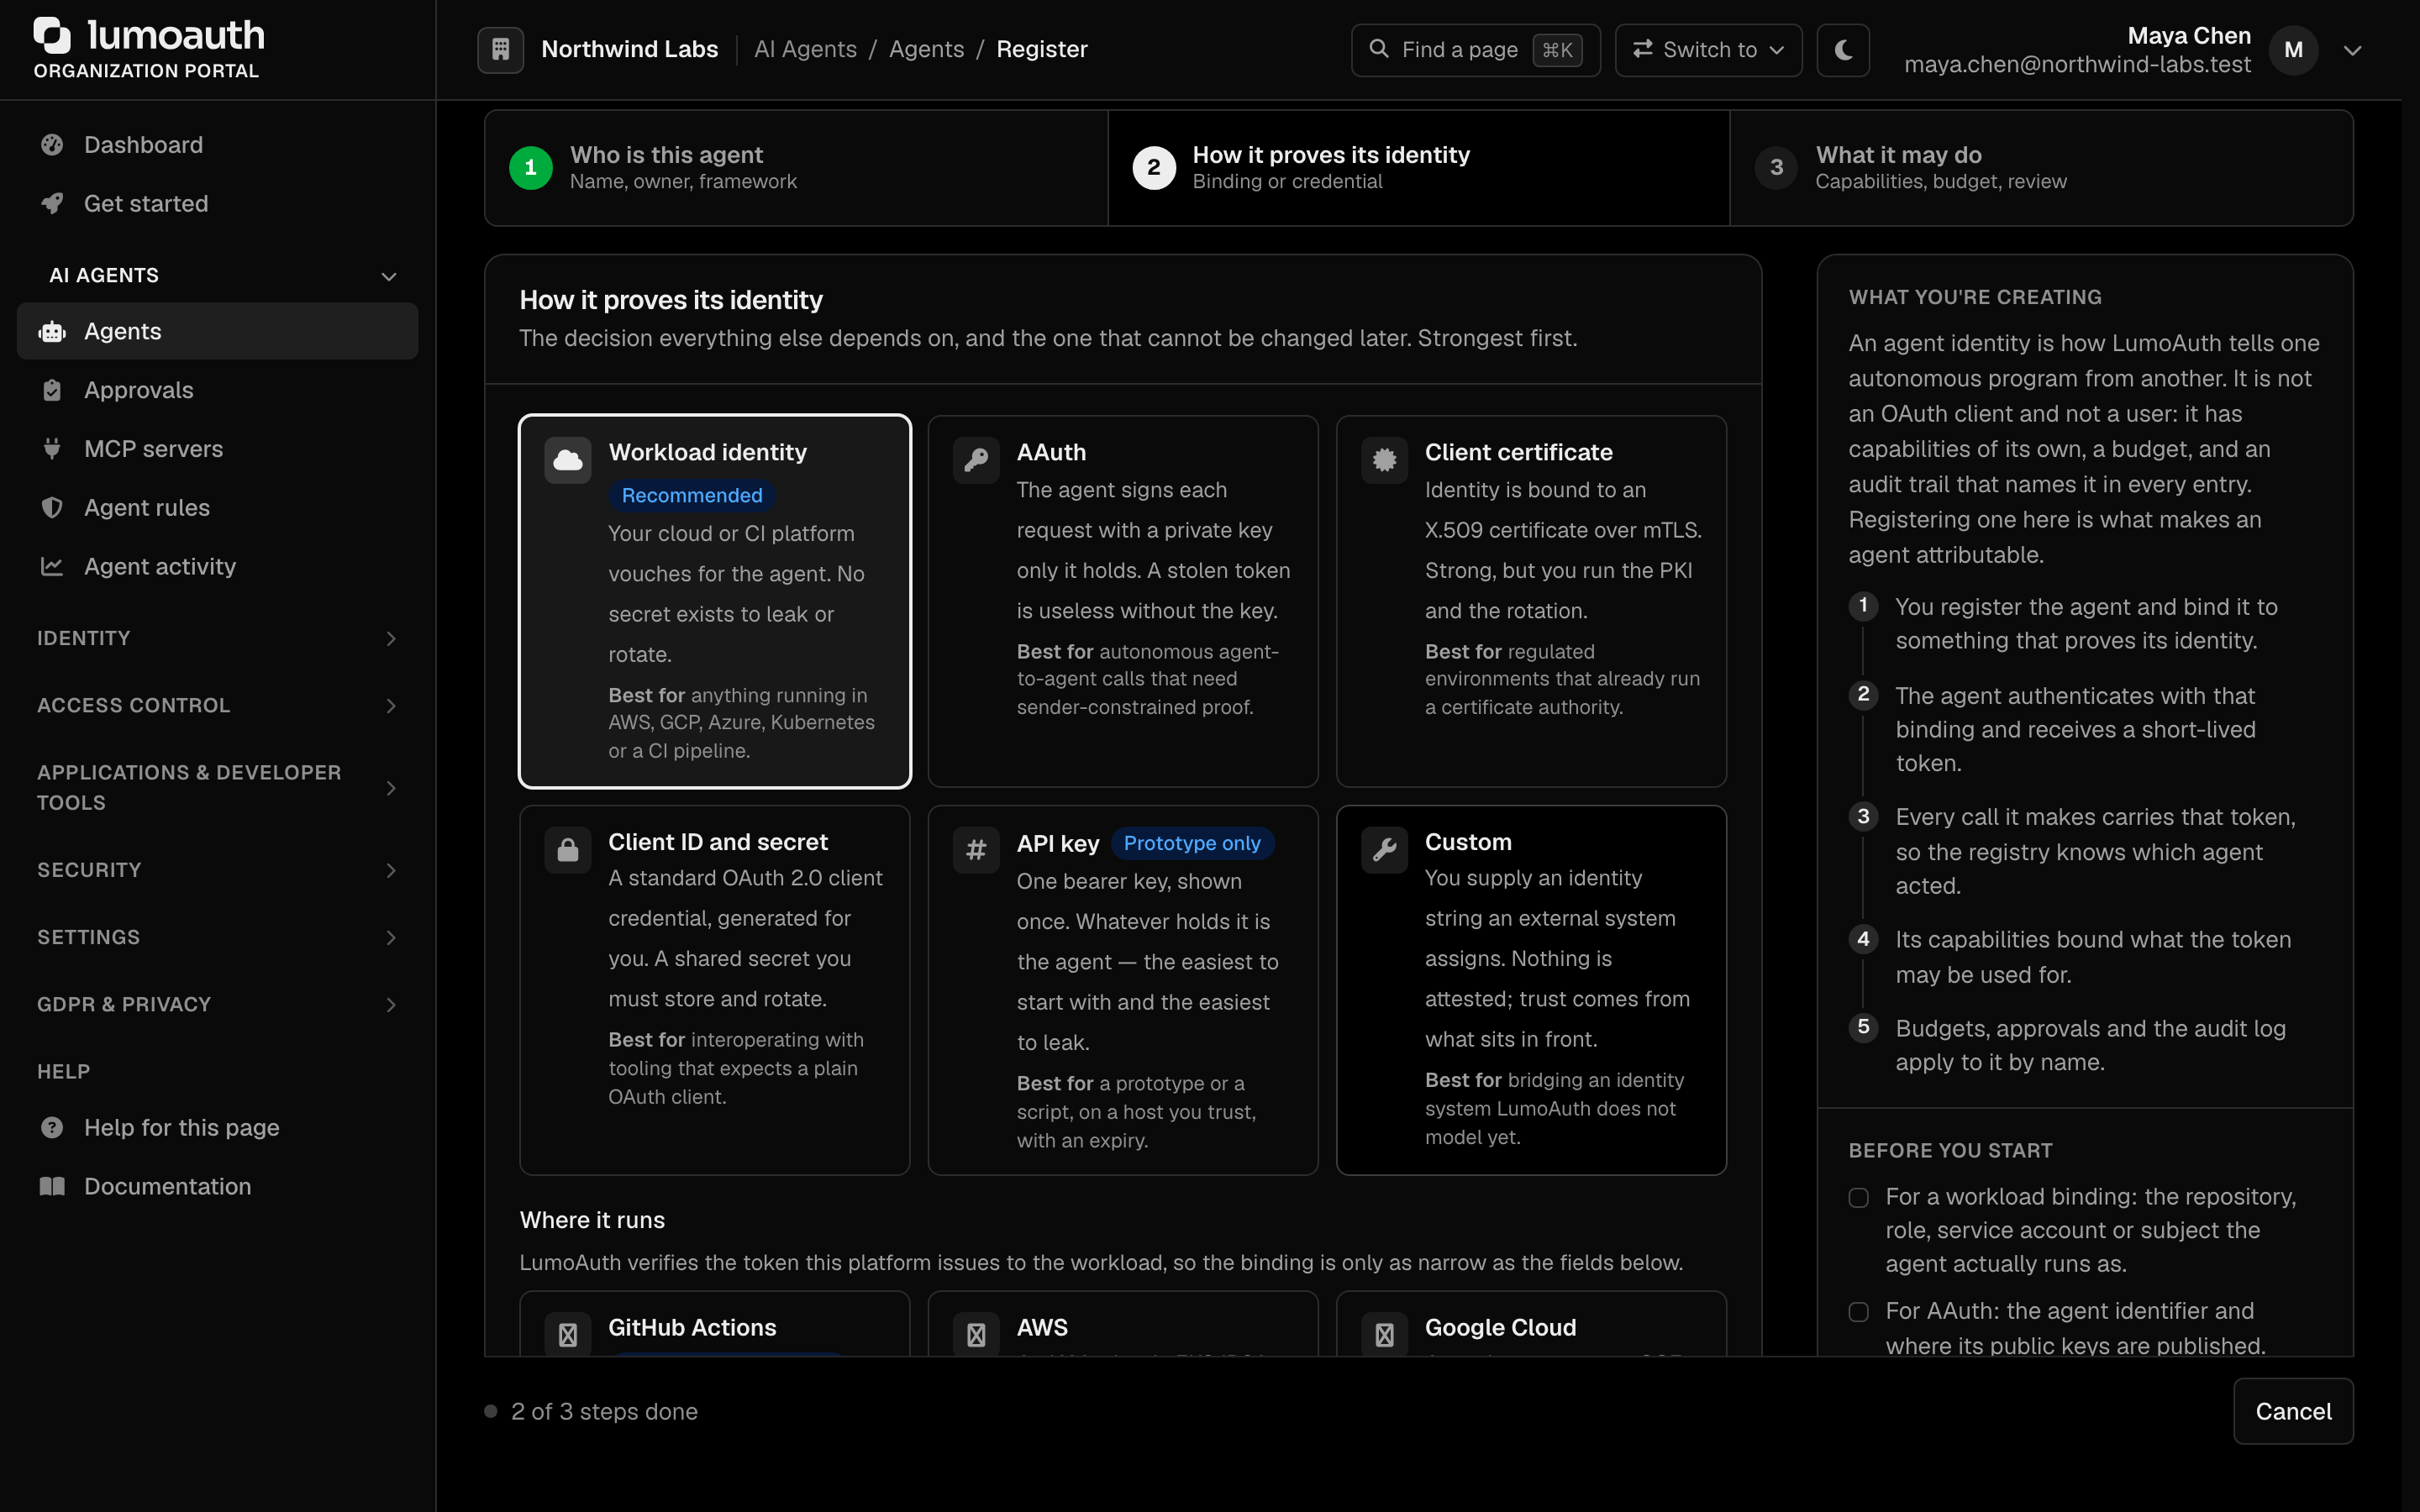This screenshot has height=1512, width=2420.
Task: Click the Approvals clipboard icon
Action: 52,390
